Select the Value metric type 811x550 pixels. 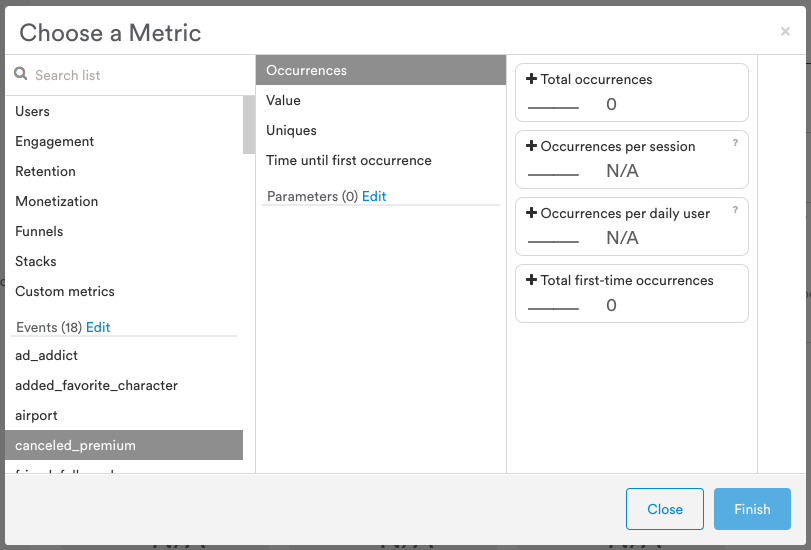point(283,100)
